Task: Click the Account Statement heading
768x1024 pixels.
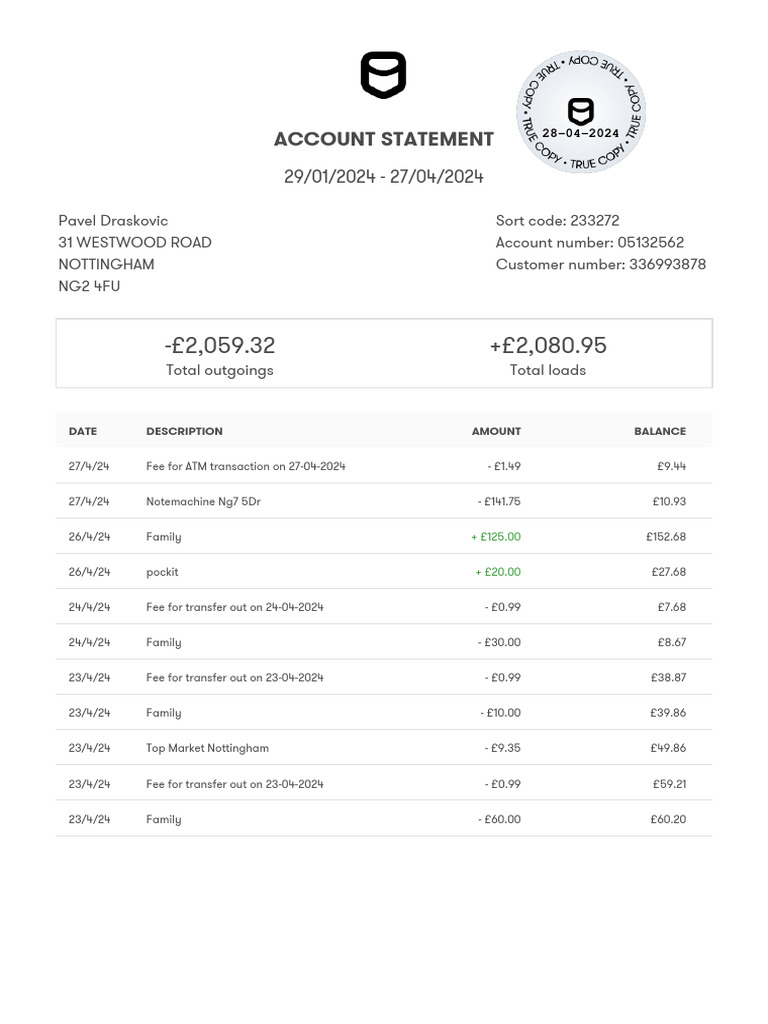Action: coord(384,139)
